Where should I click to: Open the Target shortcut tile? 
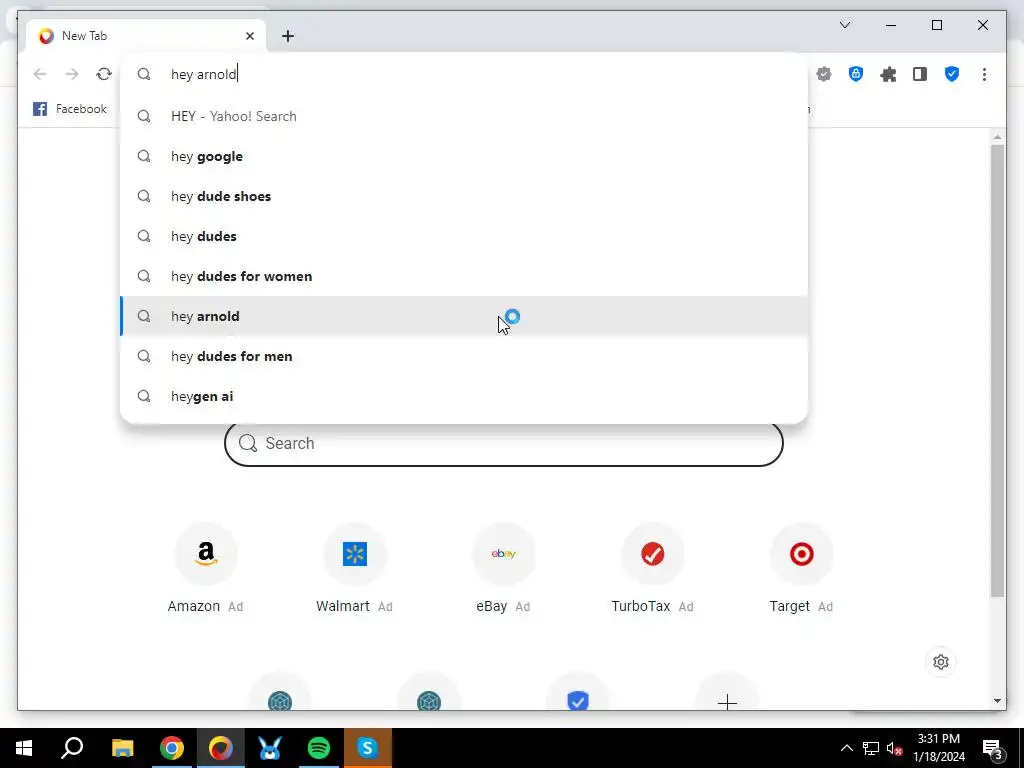coord(801,569)
